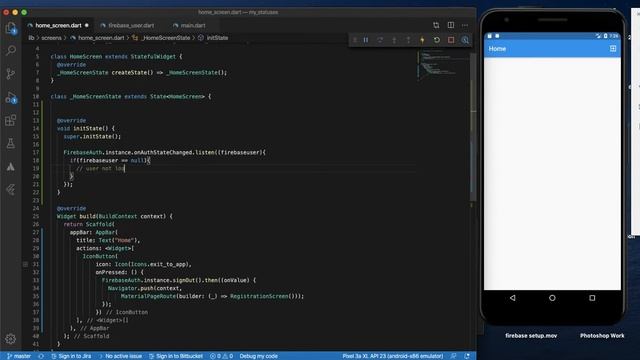Open the Testing flask view
Image resolution: width=640 pixels, height=360 pixels.
pyautogui.click(x=11, y=143)
